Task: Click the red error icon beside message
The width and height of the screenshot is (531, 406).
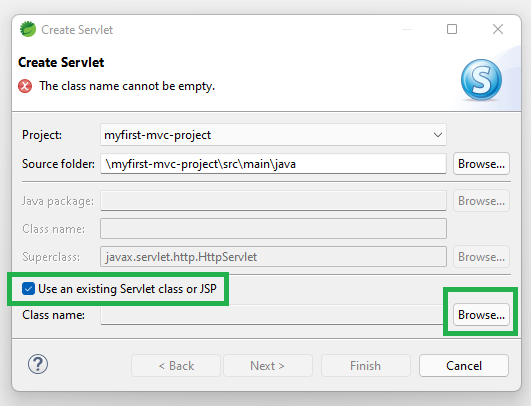Action: click(25, 86)
